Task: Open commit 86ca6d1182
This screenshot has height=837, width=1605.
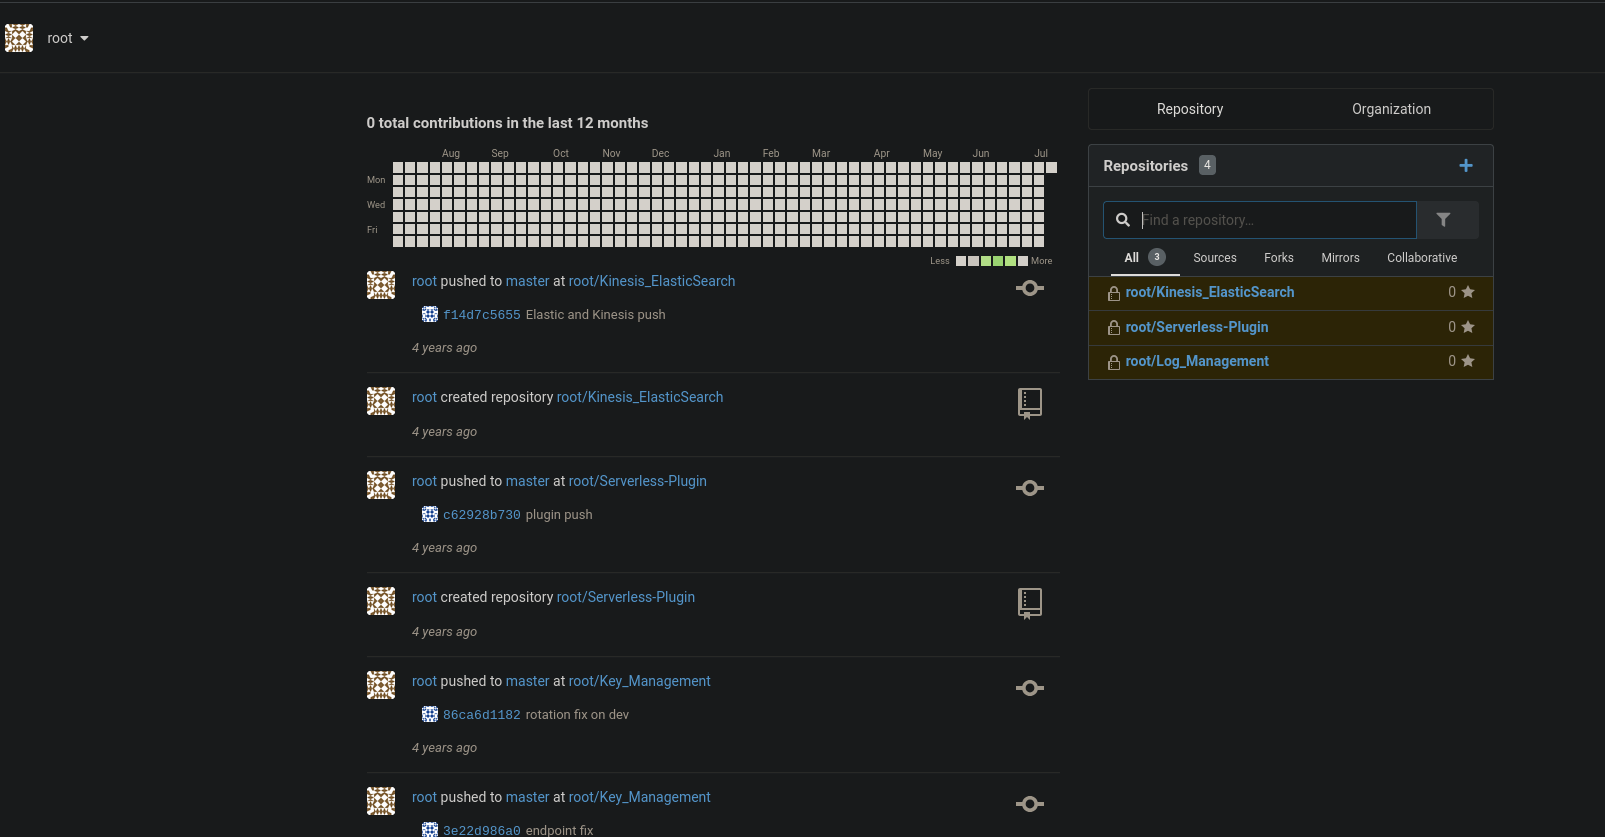Action: (x=482, y=715)
